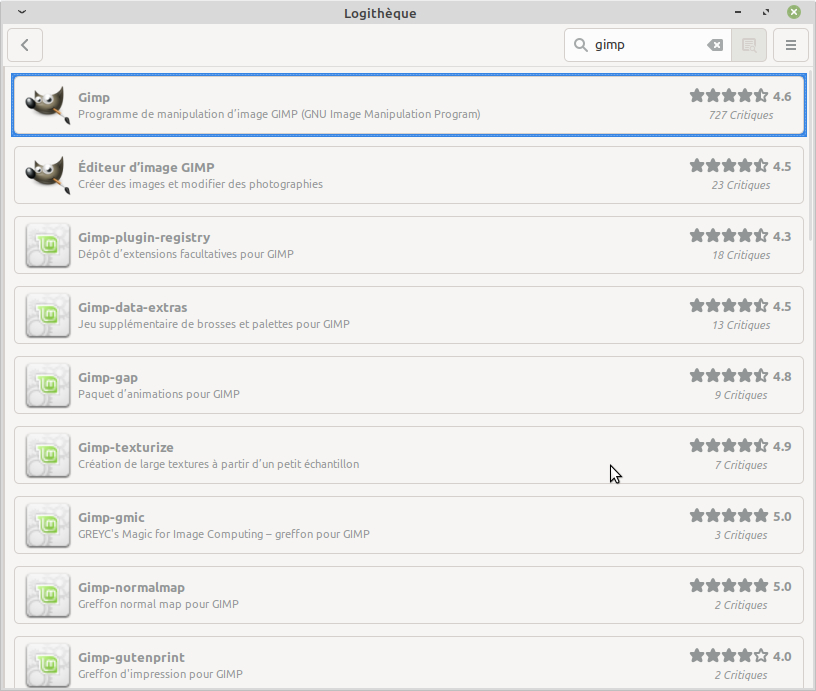Click the Gimp-gutenprint package icon
This screenshot has width=816, height=691.
click(x=48, y=665)
